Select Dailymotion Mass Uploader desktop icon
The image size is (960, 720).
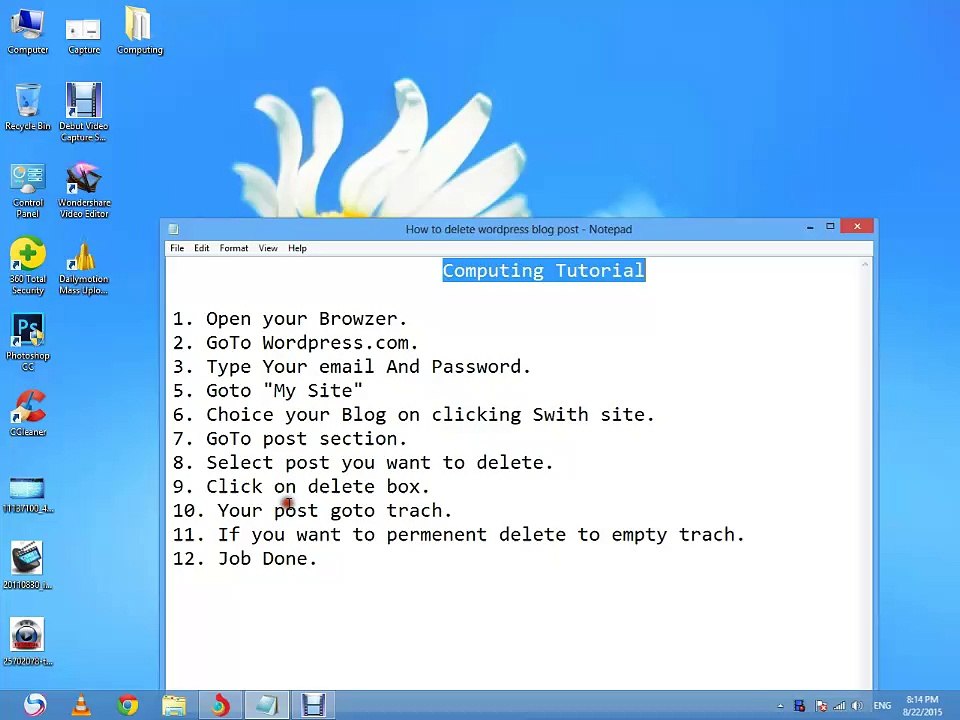84,268
